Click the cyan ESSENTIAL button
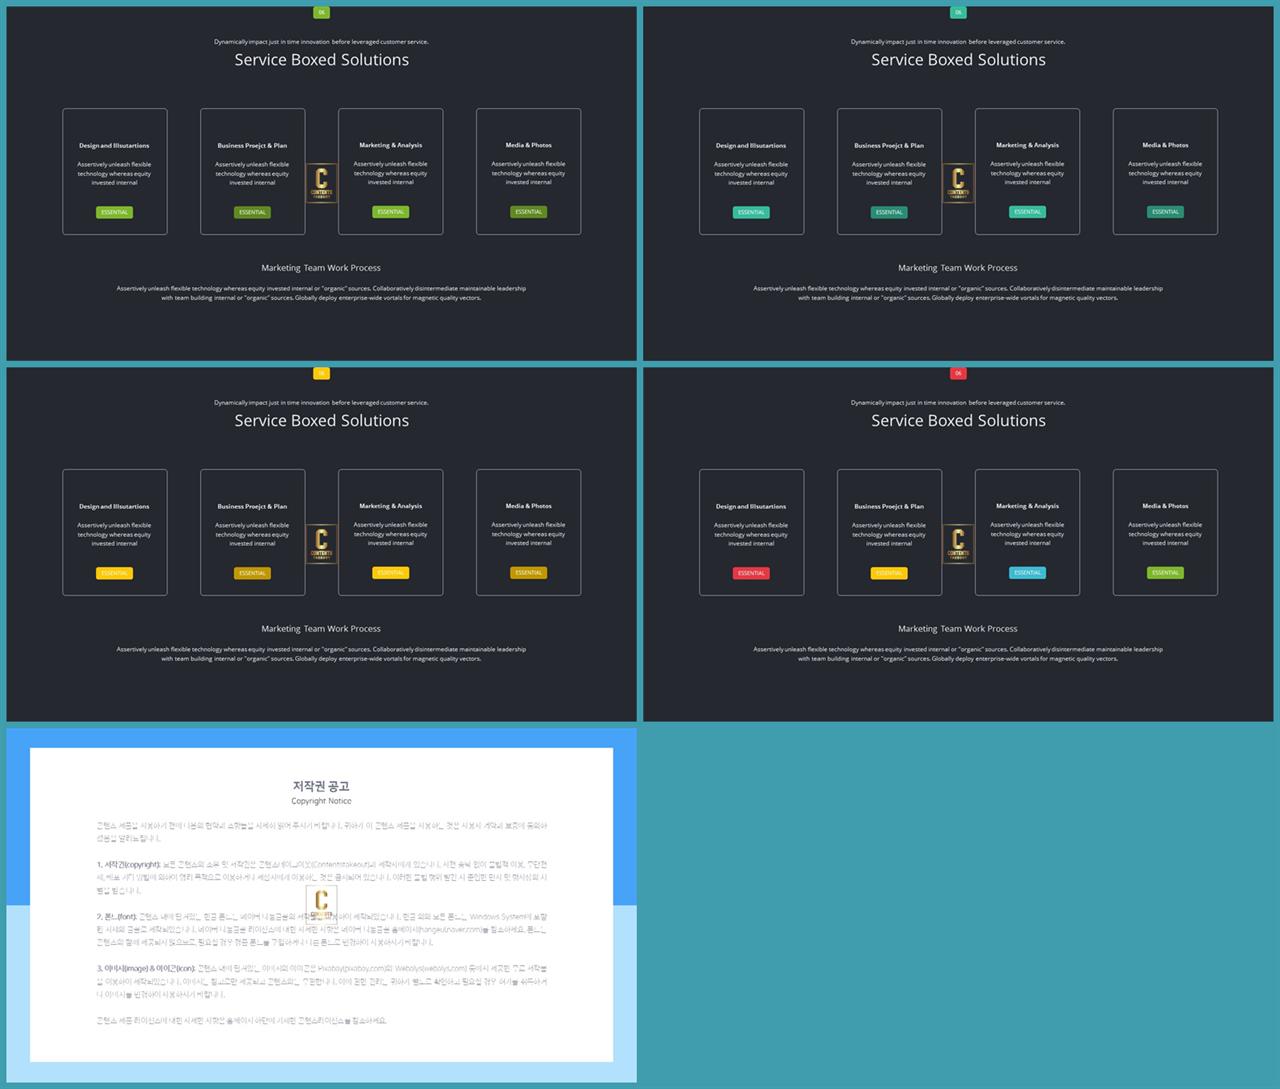 tap(1027, 573)
